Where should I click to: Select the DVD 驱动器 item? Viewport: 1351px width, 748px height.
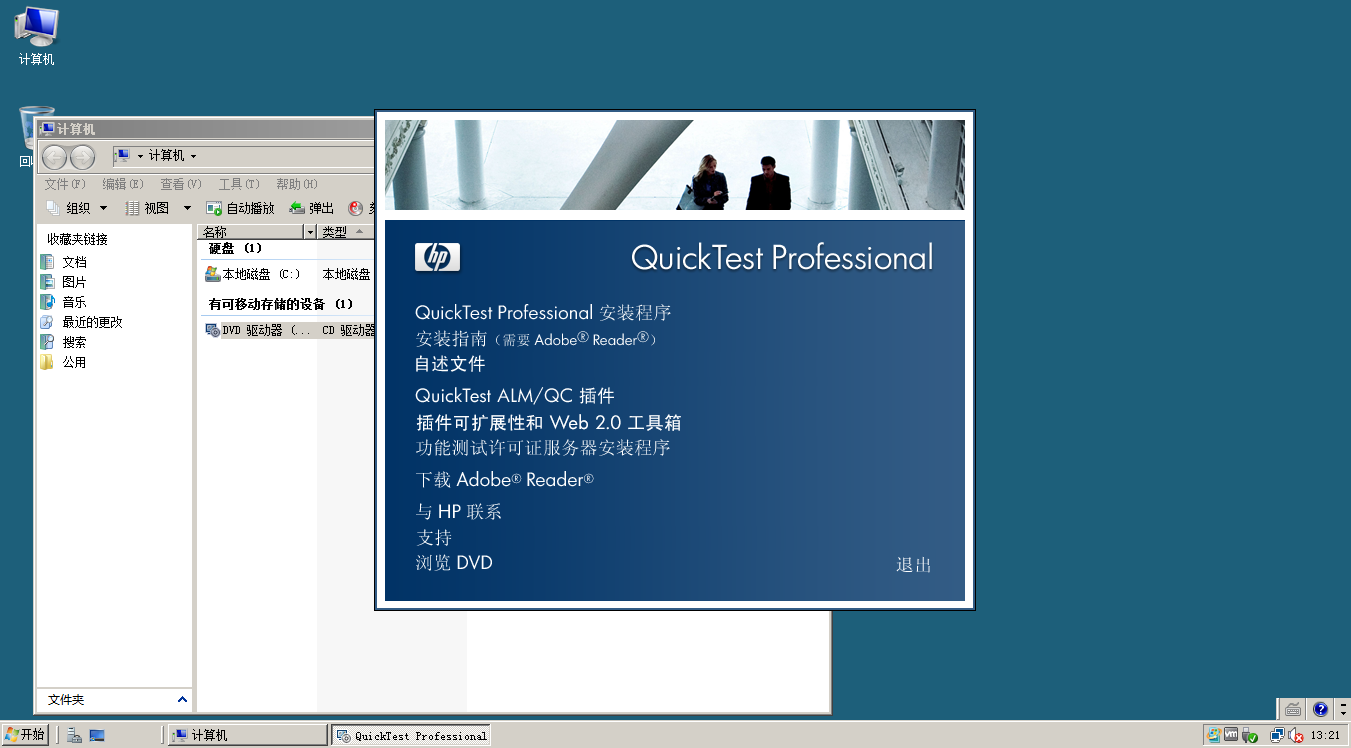tap(258, 330)
